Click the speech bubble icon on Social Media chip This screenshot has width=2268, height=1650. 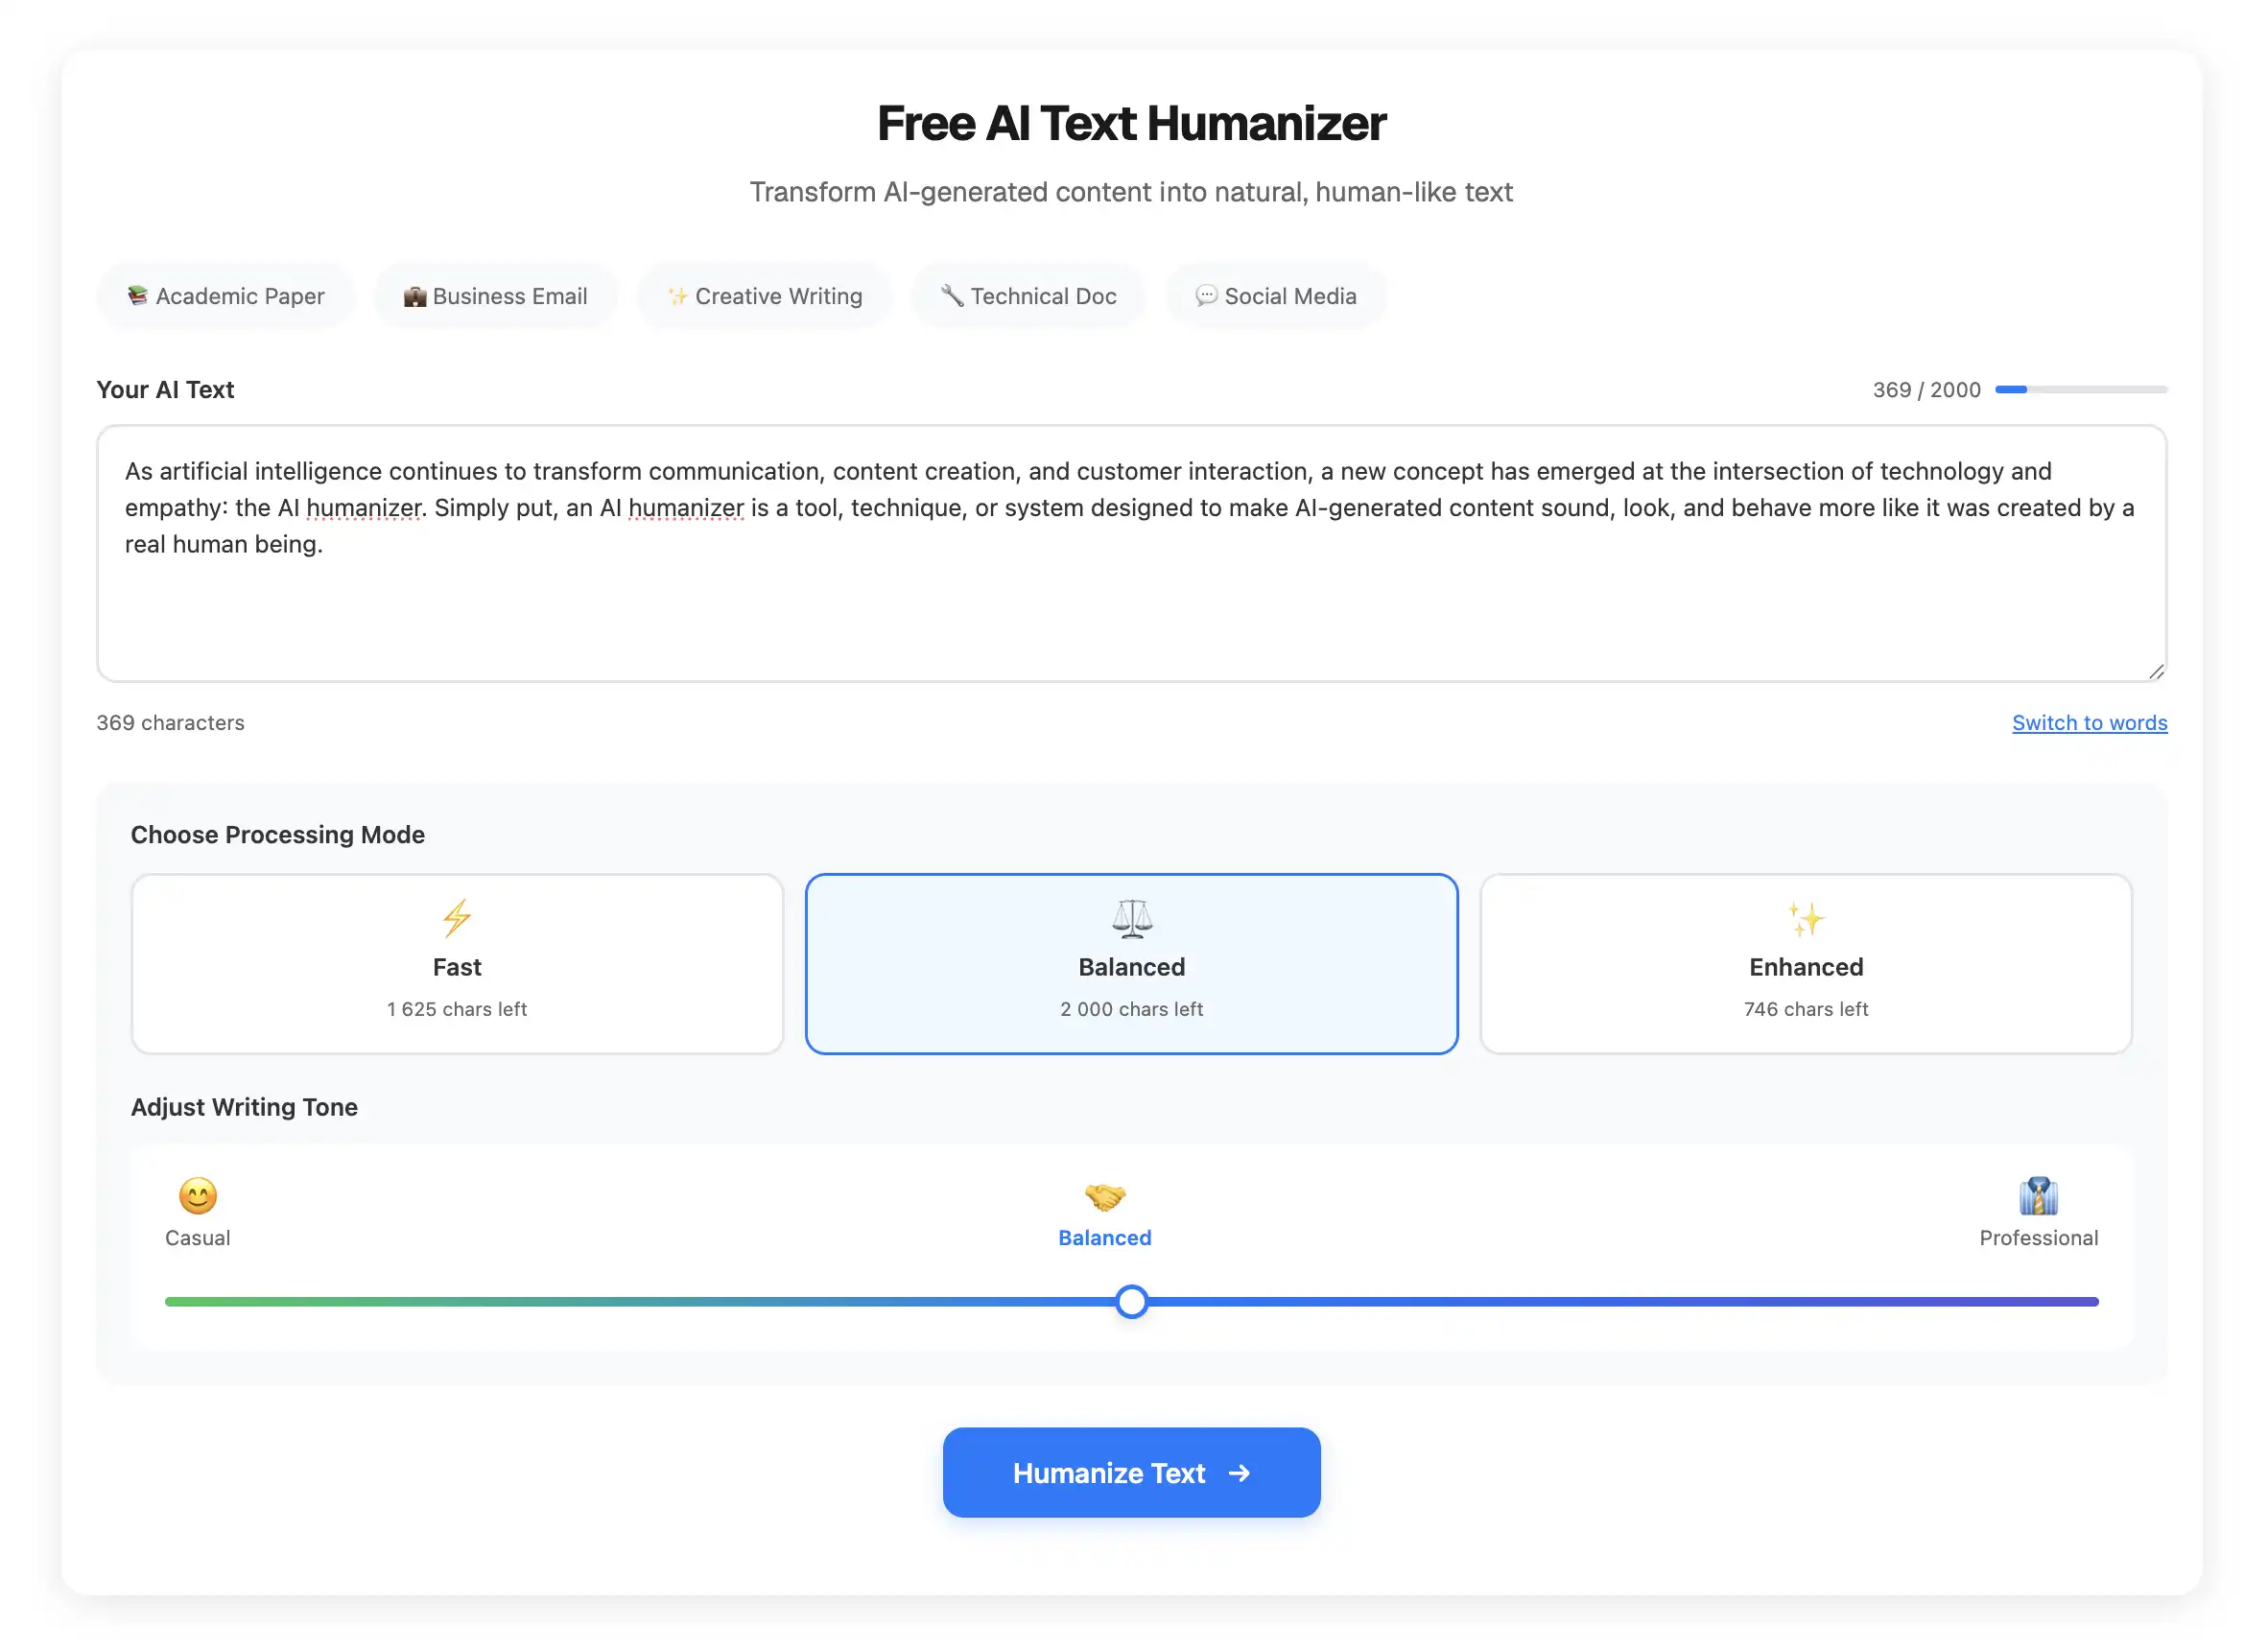[1206, 295]
